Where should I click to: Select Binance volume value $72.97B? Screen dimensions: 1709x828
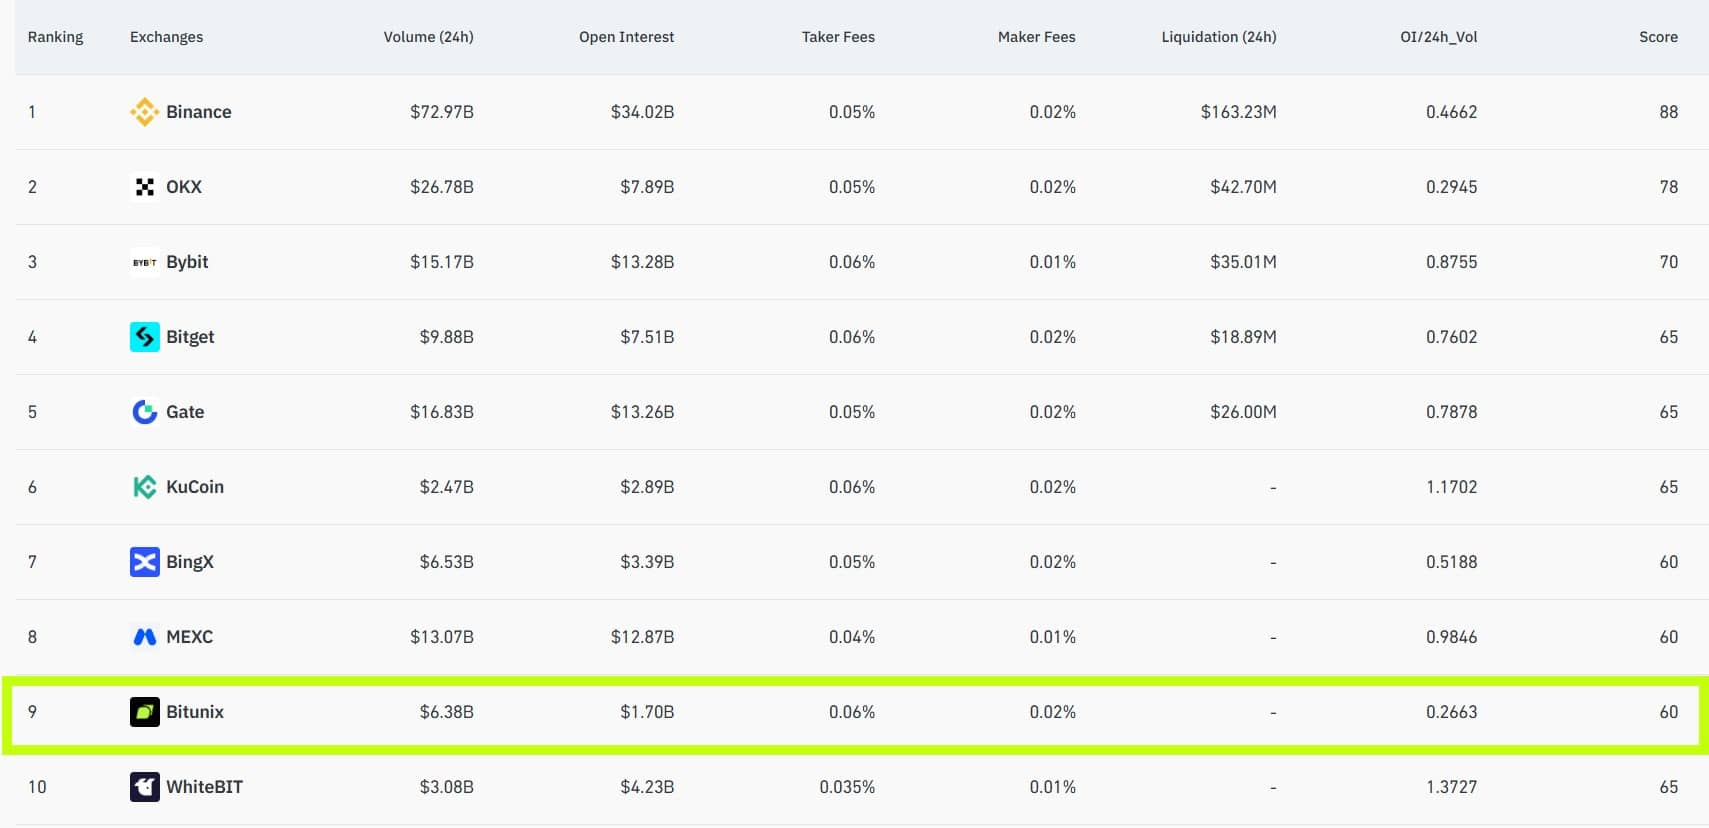tap(442, 112)
